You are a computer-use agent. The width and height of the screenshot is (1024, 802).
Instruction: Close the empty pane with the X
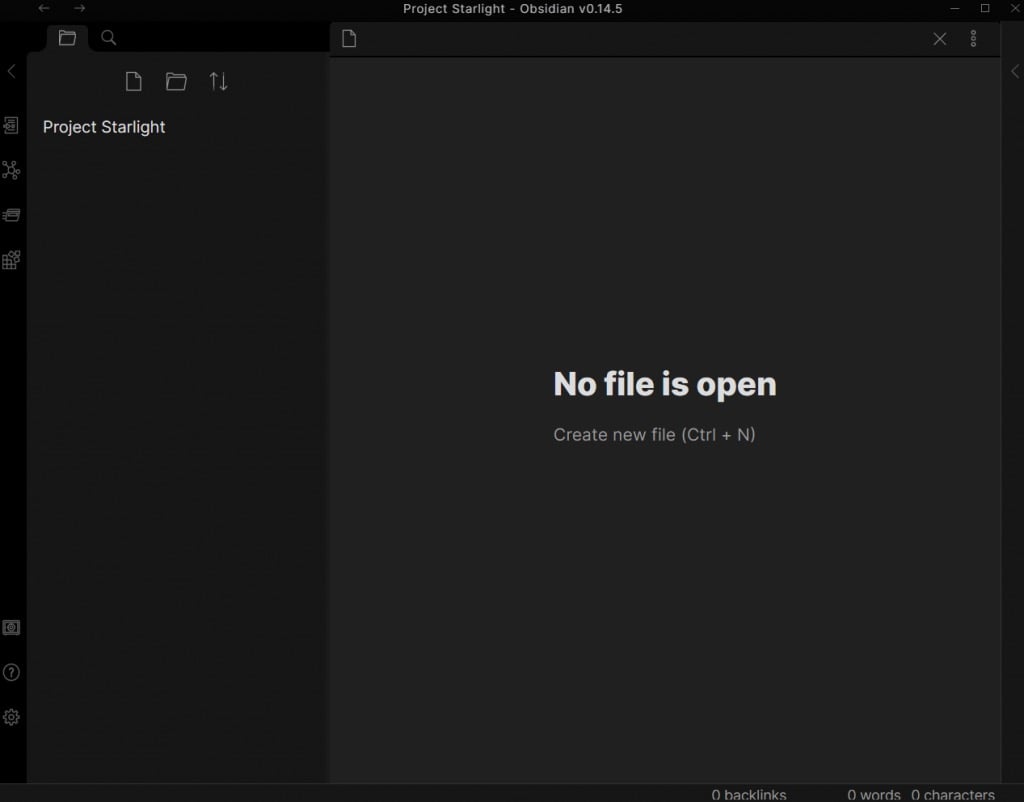(939, 39)
